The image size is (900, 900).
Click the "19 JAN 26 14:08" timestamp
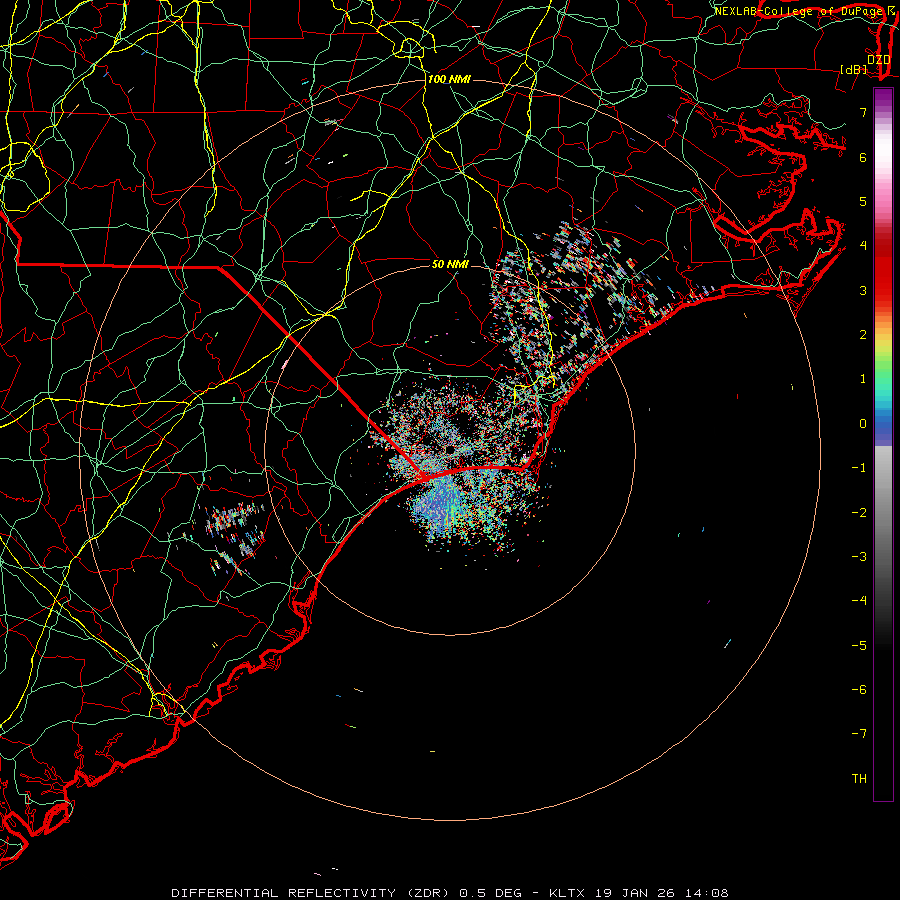pyautogui.click(x=662, y=893)
